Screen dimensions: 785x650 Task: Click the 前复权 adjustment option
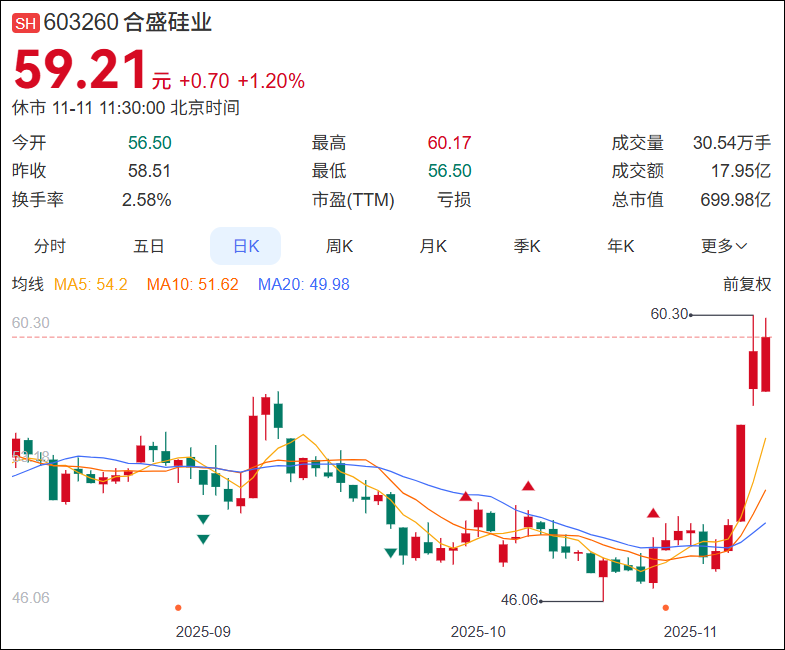(x=746, y=284)
